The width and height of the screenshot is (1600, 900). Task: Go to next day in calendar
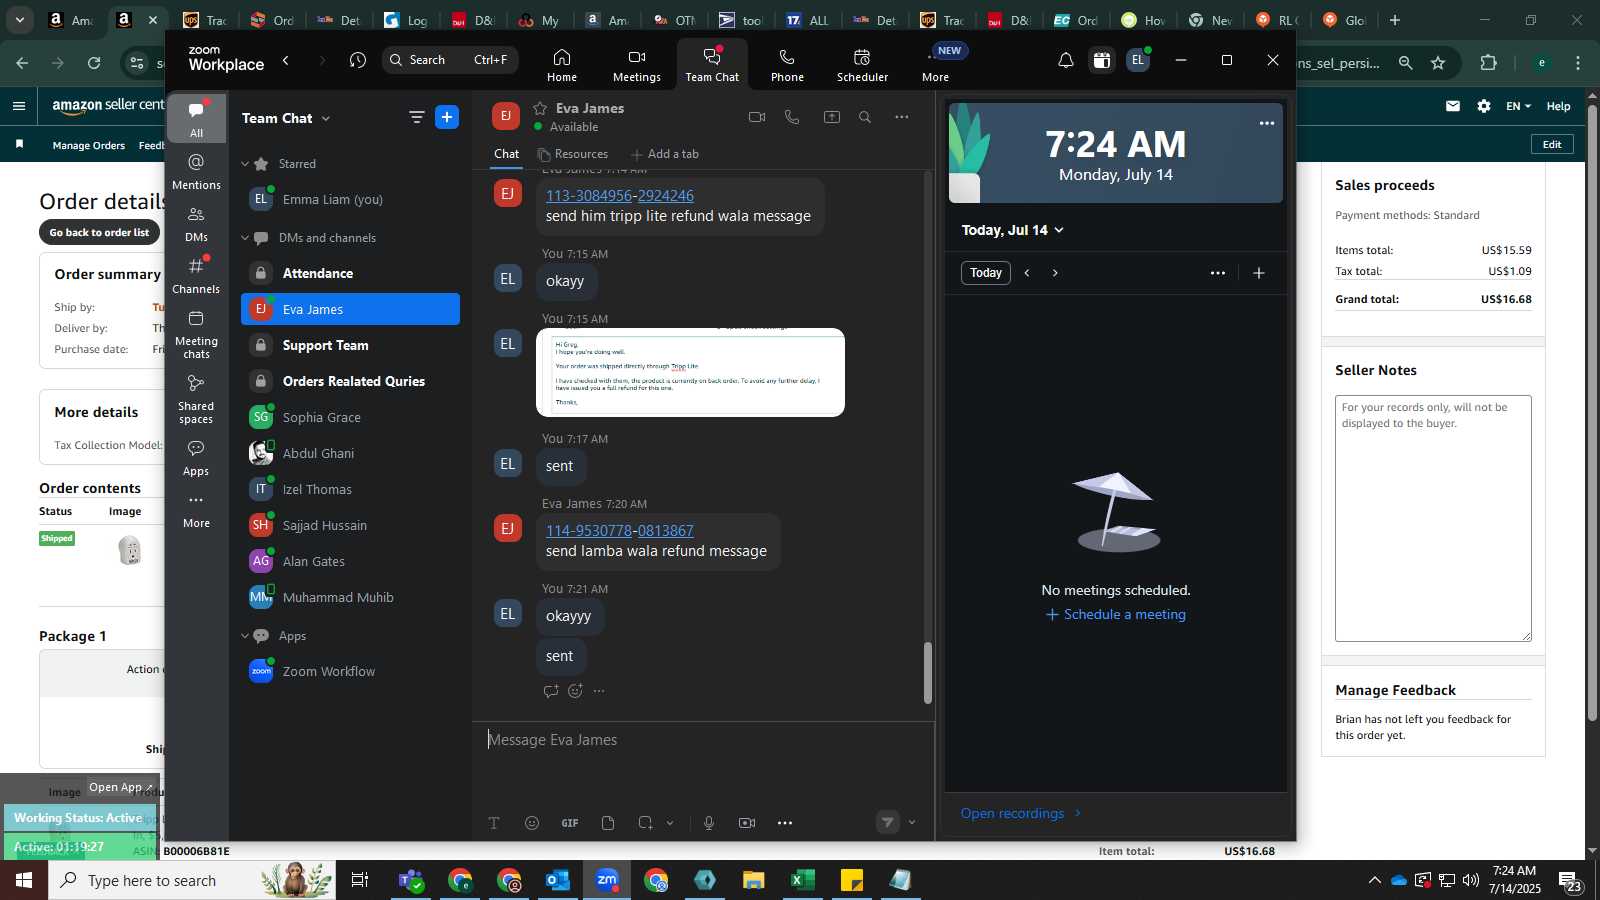tap(1055, 273)
